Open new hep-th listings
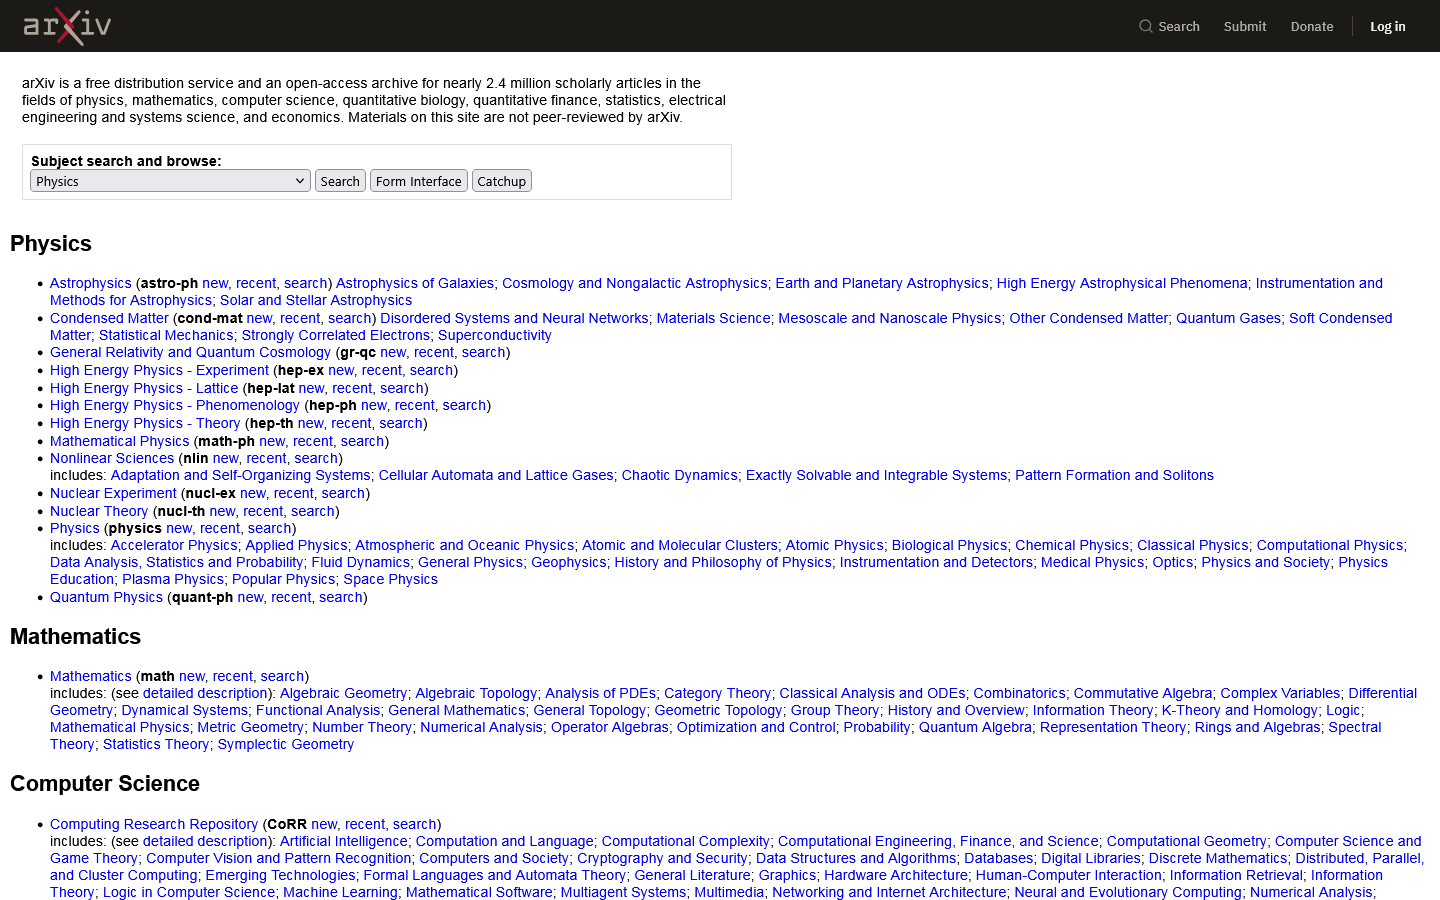 pos(310,423)
